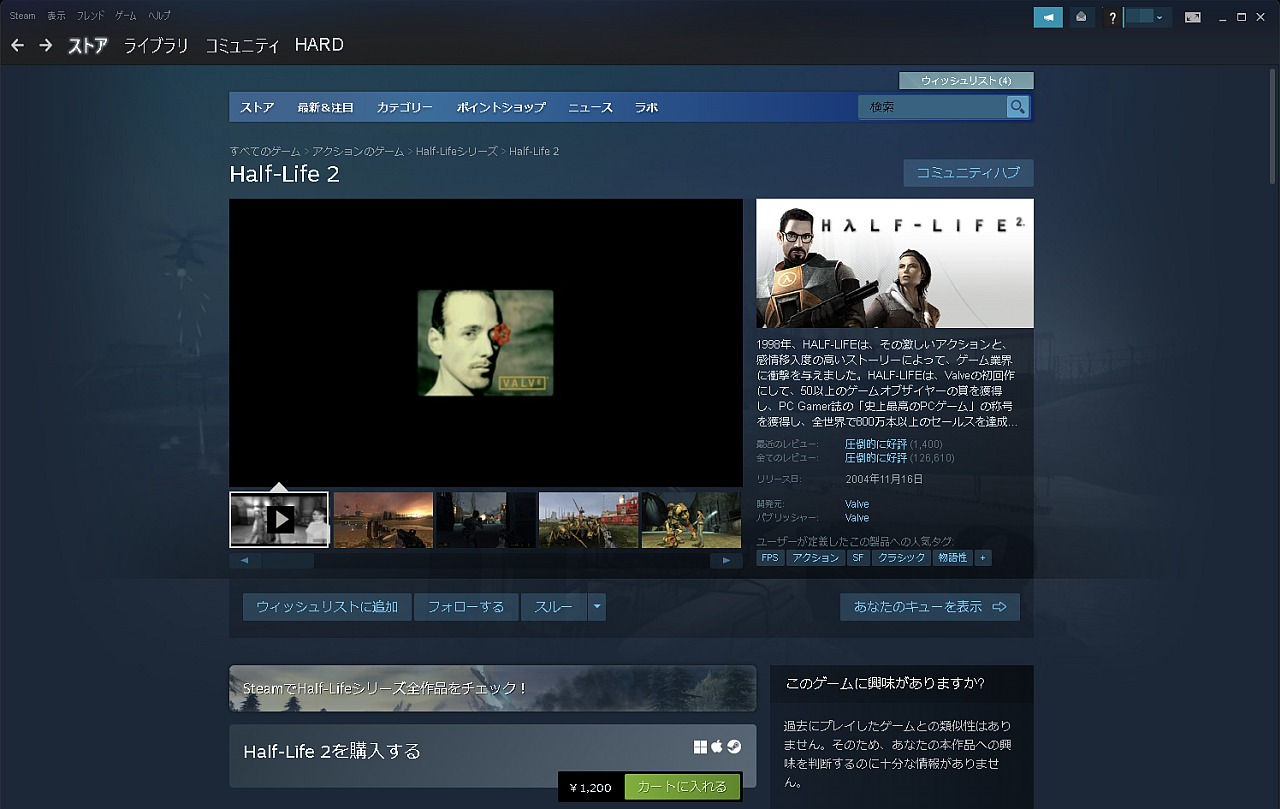Select the 物語性 tag
This screenshot has width=1280, height=809.
[952, 558]
